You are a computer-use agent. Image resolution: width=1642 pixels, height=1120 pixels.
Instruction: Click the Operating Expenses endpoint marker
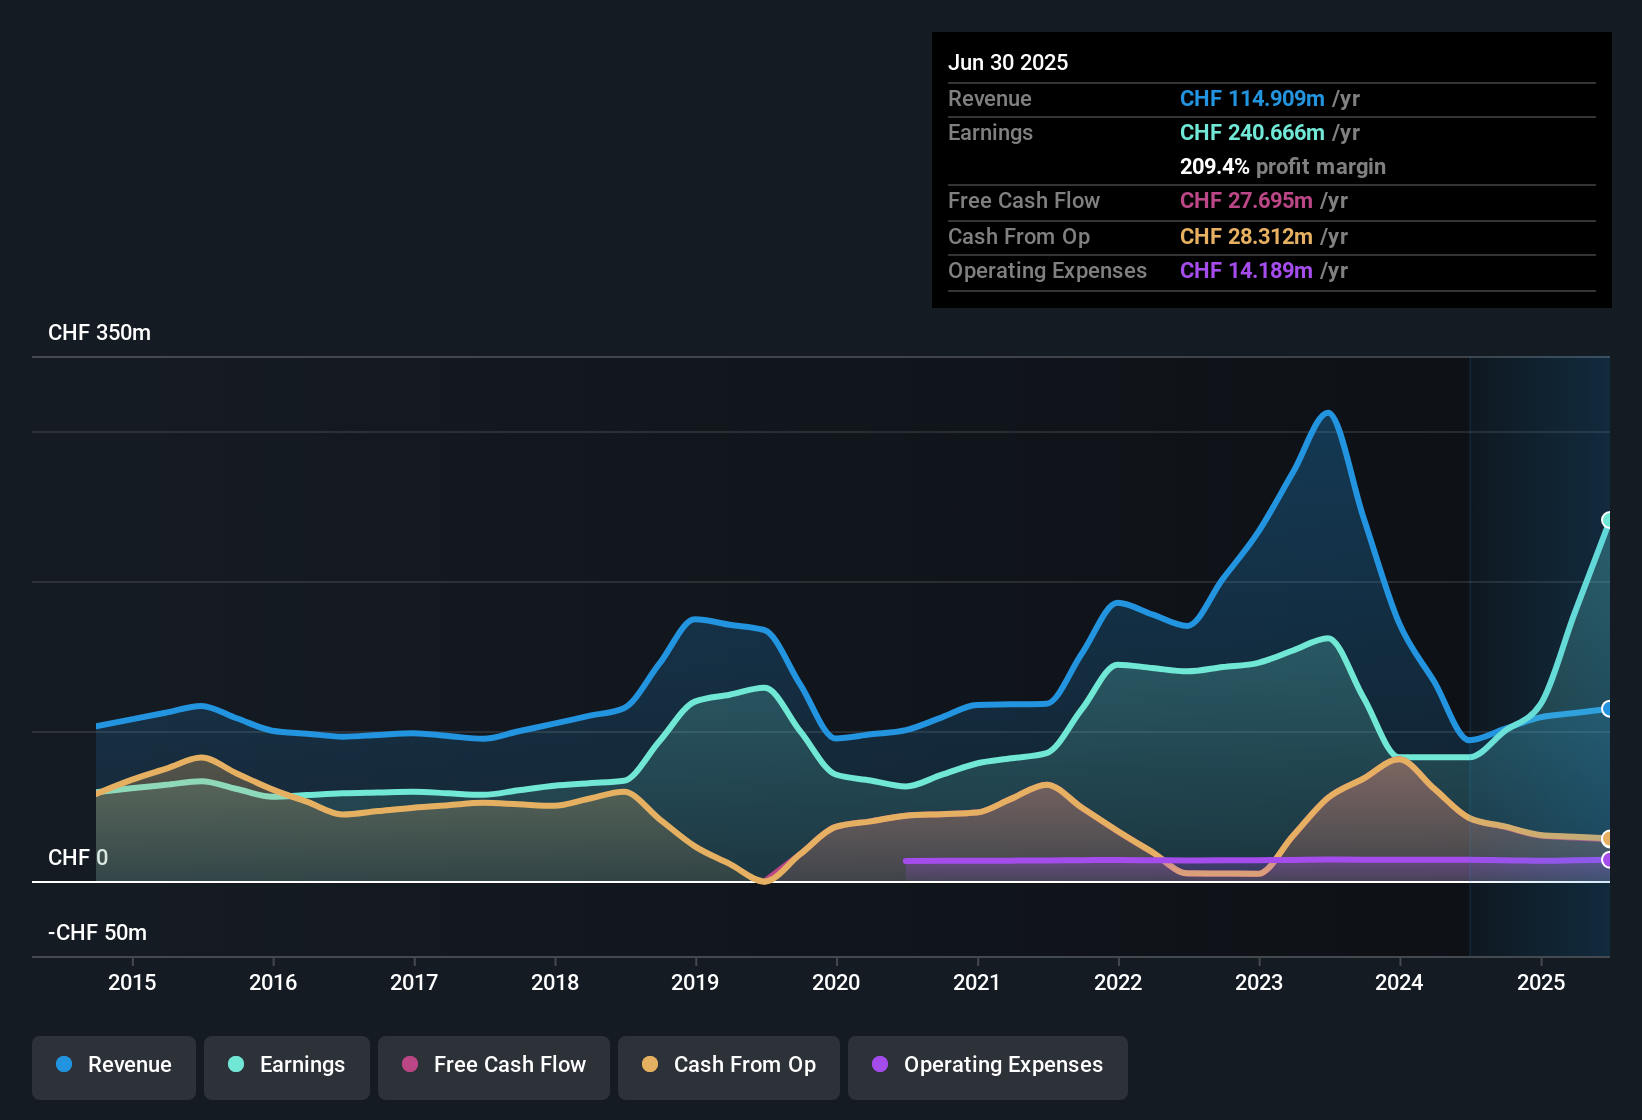tap(1608, 860)
